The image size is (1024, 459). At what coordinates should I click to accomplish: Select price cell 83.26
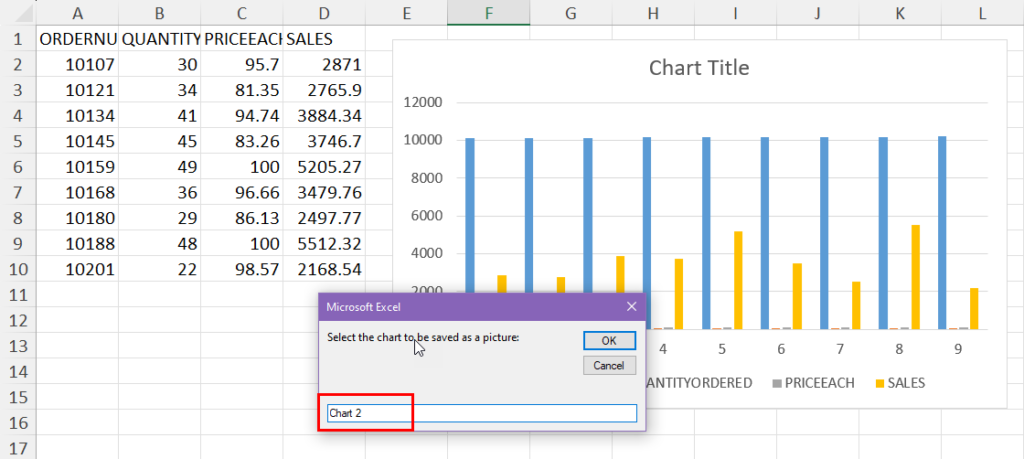(242, 141)
